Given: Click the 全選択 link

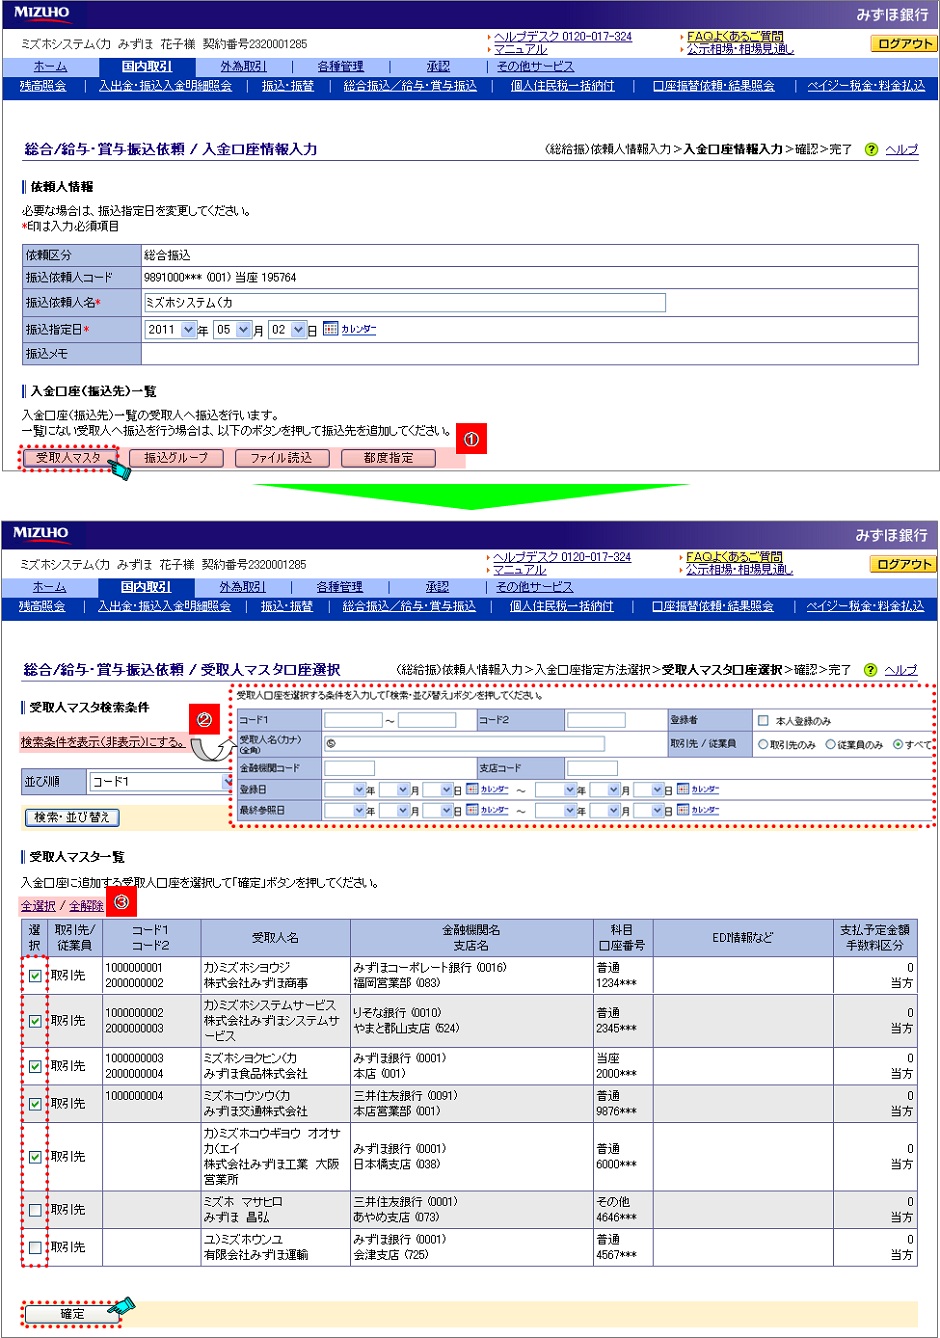Looking at the screenshot, I should [38, 906].
